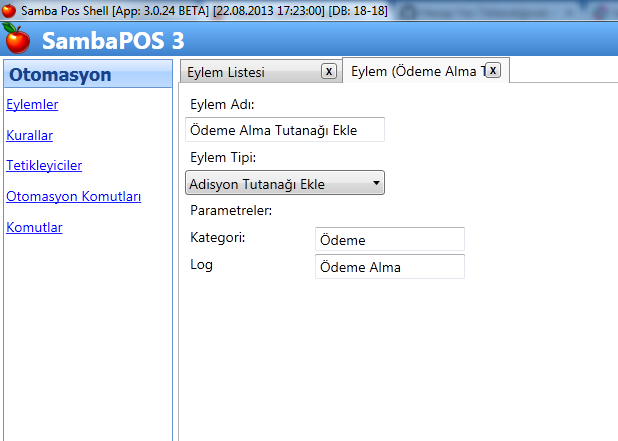Click the Eylem Adı input field
This screenshot has height=441, width=618.
point(285,130)
